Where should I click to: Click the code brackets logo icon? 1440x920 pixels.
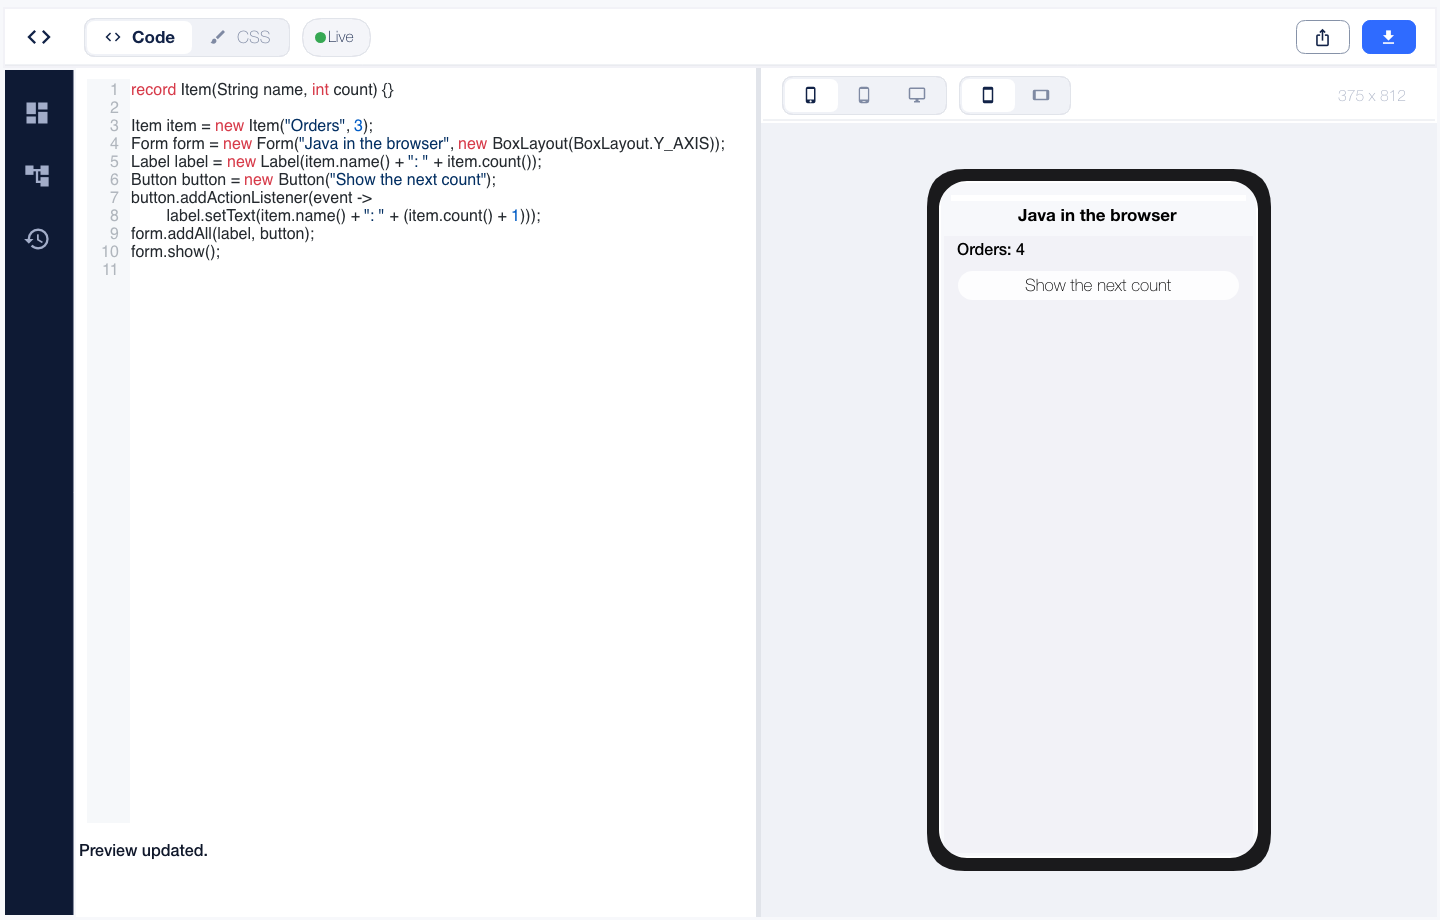click(39, 37)
